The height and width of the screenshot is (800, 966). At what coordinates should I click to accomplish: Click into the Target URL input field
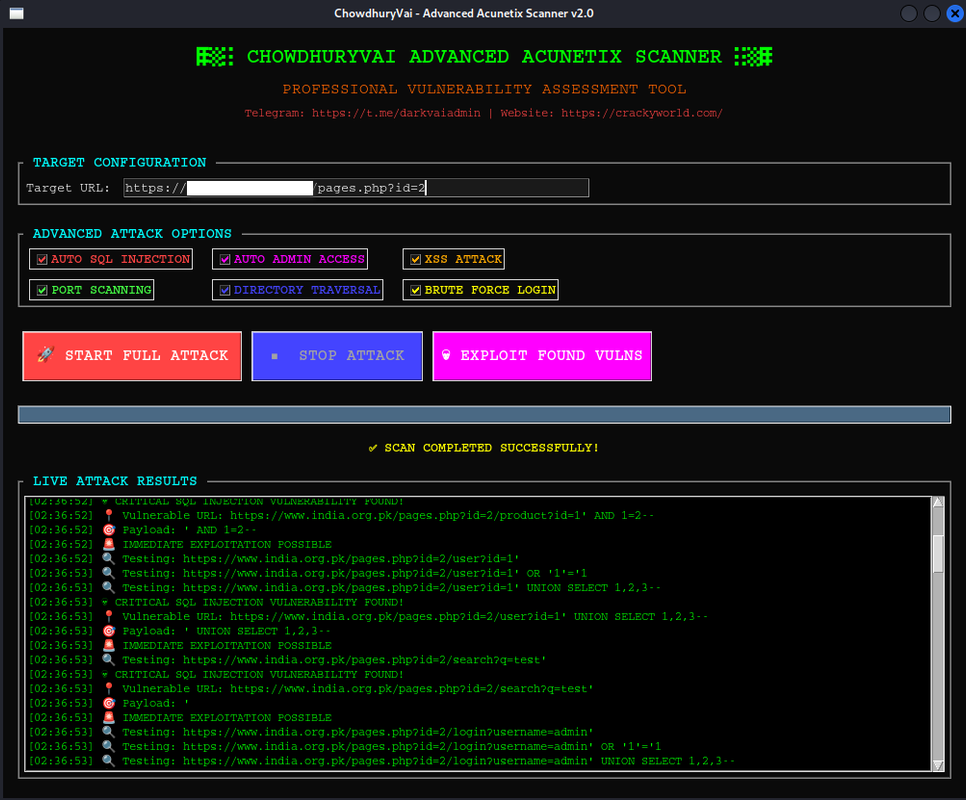click(356, 188)
